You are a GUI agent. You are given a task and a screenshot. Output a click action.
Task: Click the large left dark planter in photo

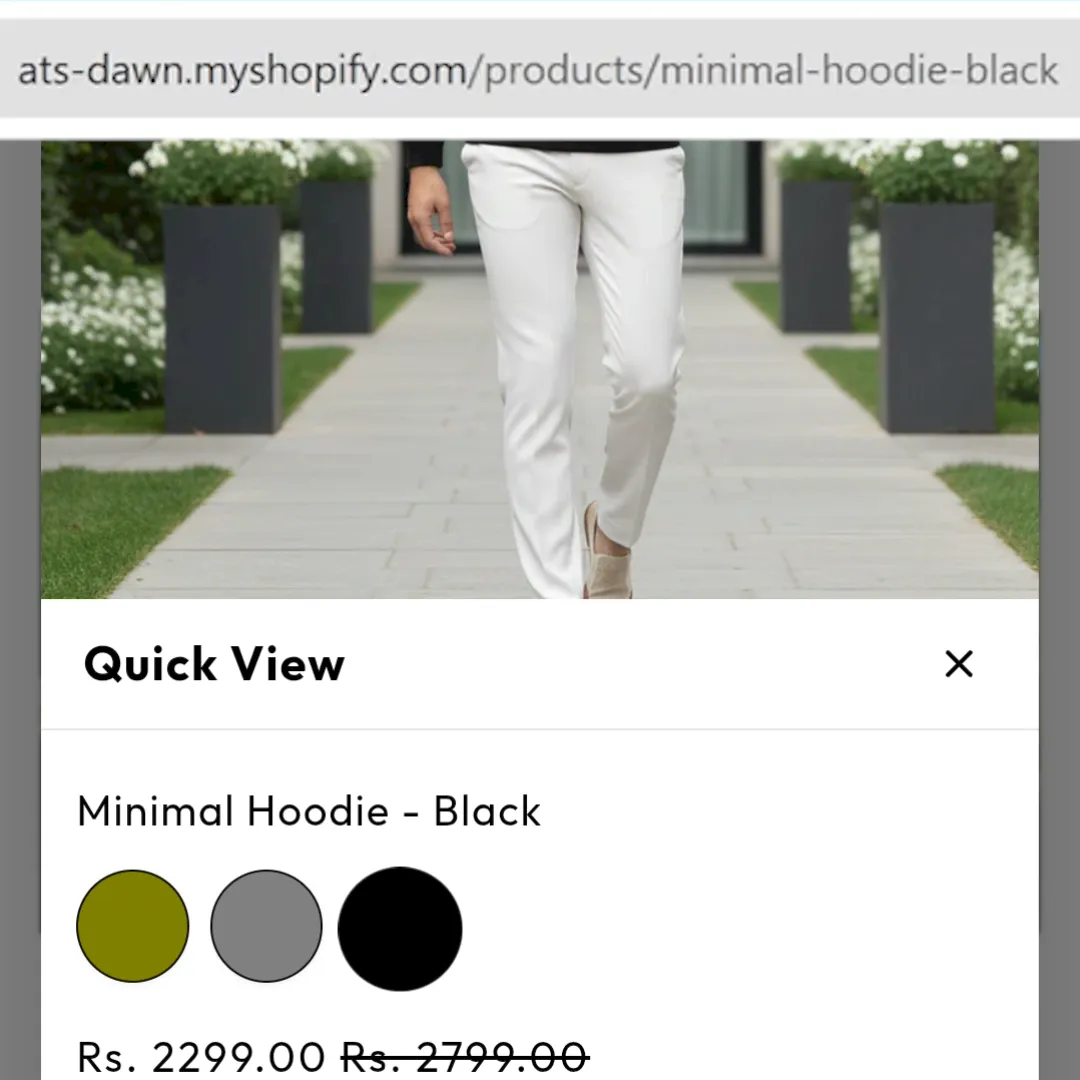click(x=222, y=318)
